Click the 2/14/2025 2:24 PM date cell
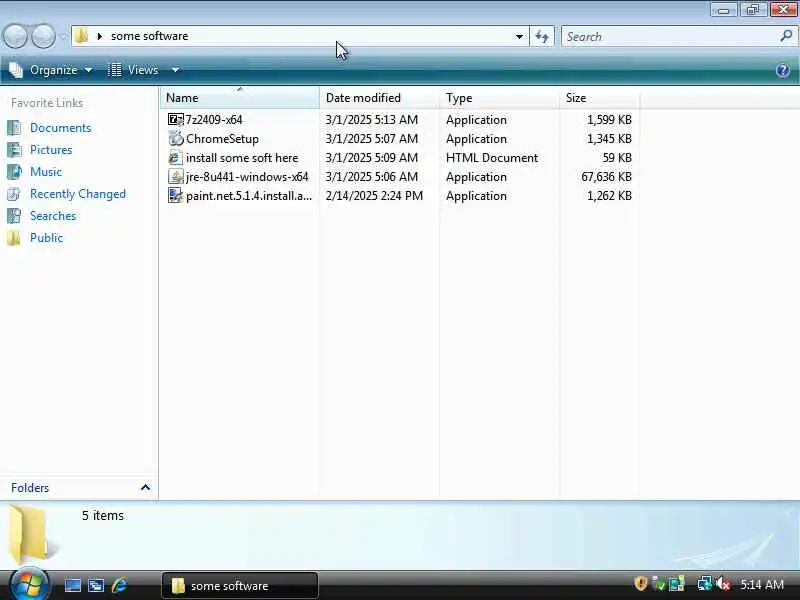This screenshot has height=600, width=800. point(374,195)
